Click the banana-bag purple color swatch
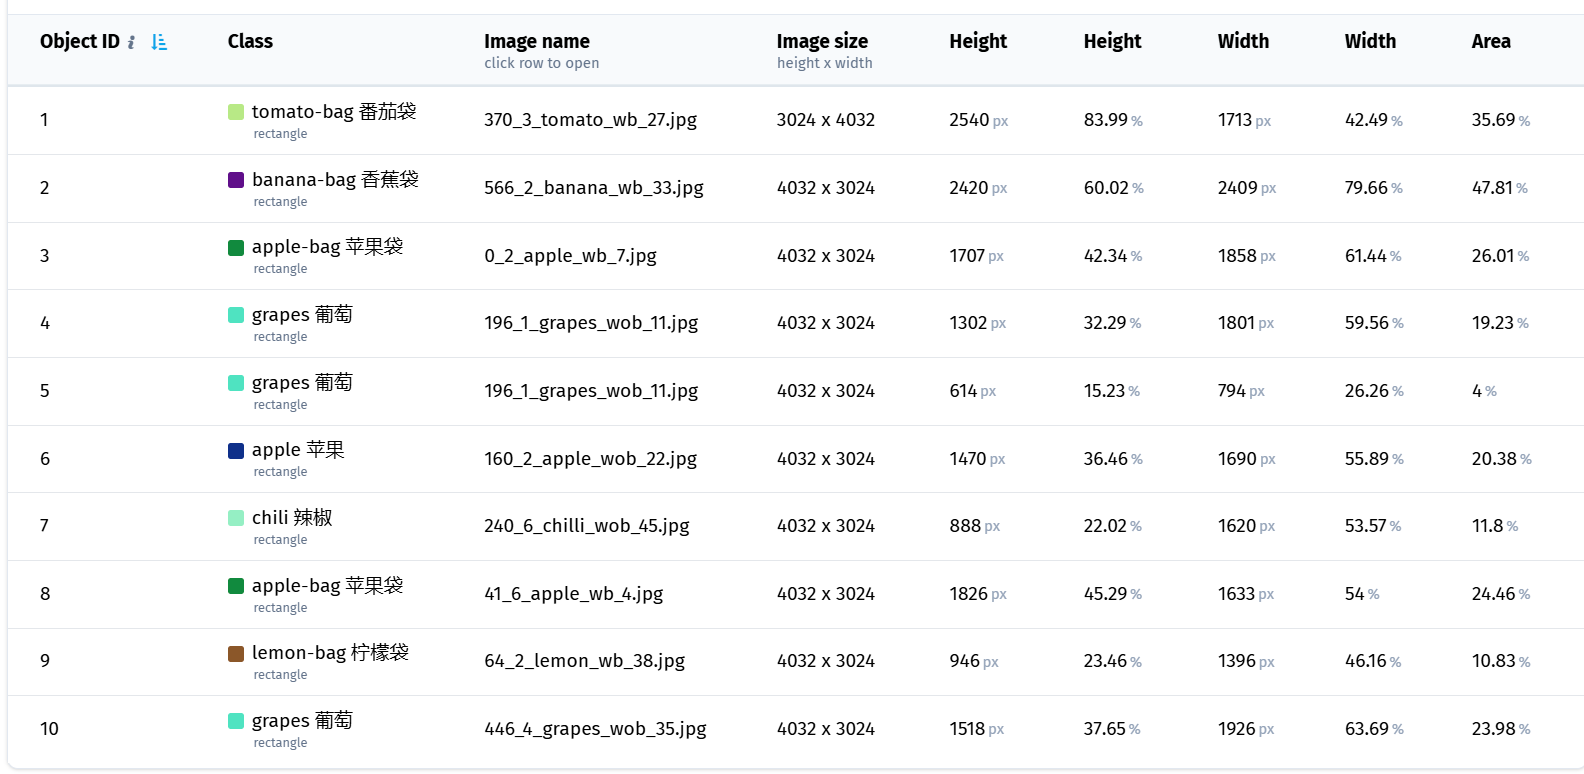The image size is (1584, 774). 236,180
